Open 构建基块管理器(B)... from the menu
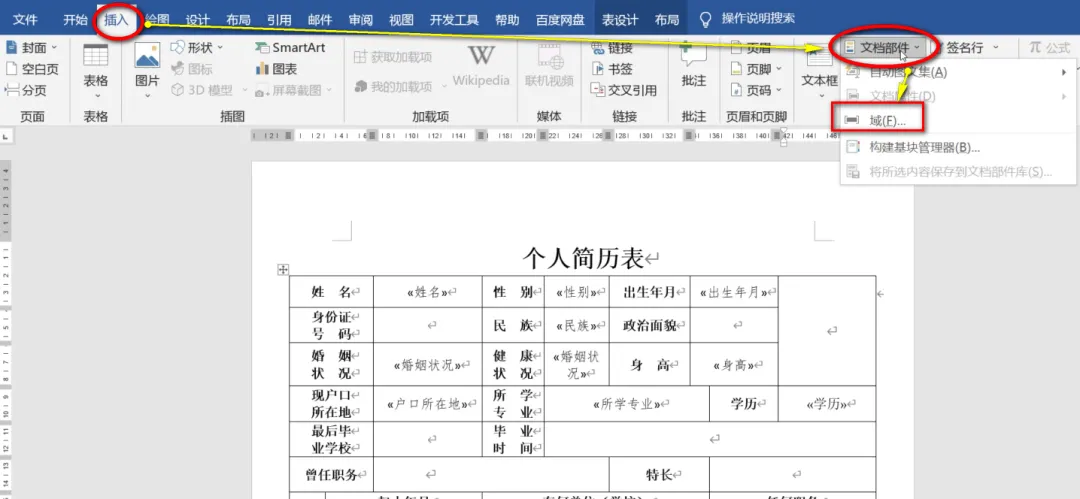This screenshot has height=499, width=1080. (958, 147)
